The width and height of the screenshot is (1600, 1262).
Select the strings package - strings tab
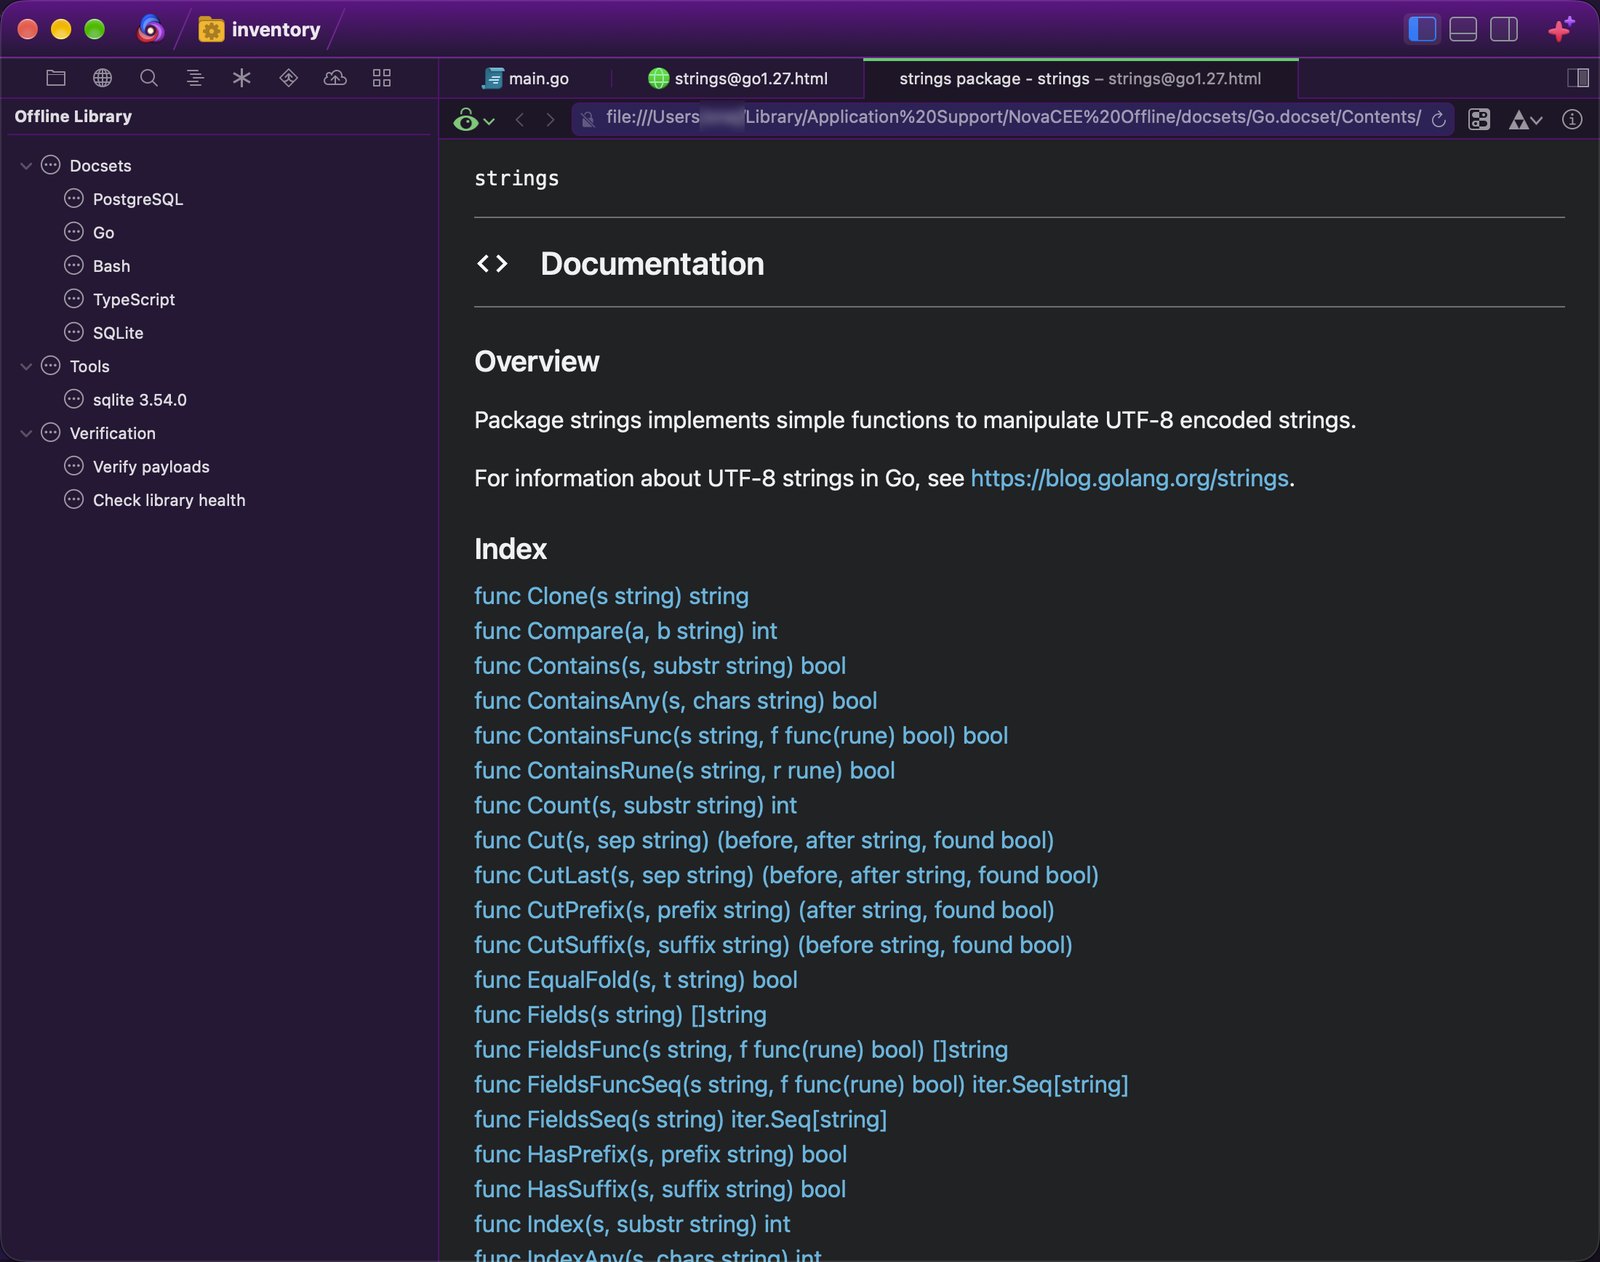pyautogui.click(x=1080, y=78)
